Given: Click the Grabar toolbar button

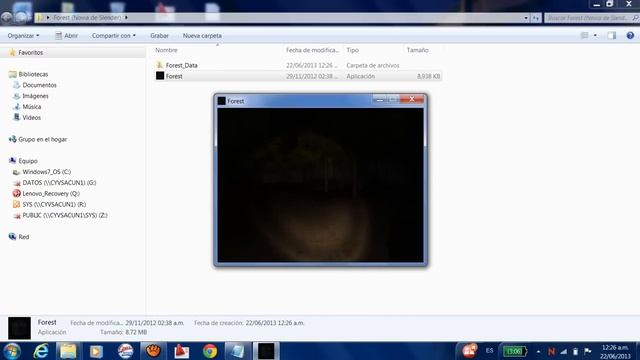Looking at the screenshot, I should [159, 36].
